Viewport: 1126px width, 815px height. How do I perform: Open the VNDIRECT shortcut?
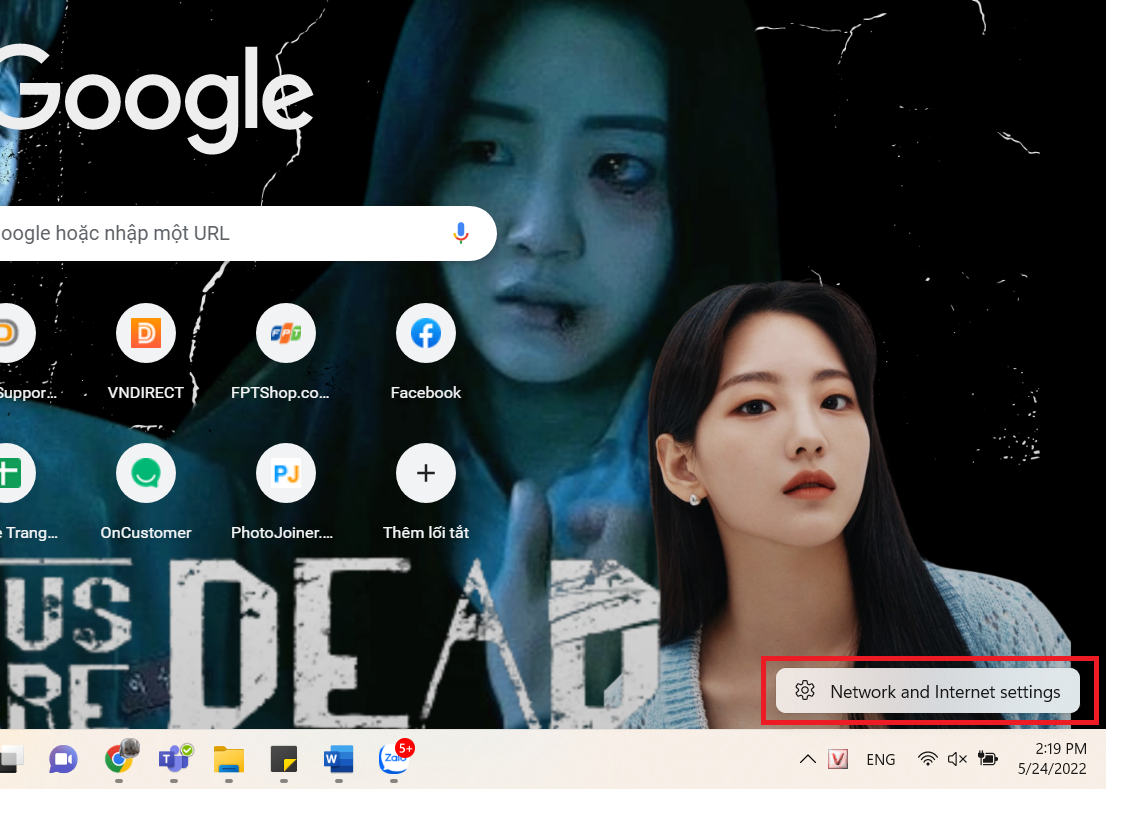pyautogui.click(x=146, y=352)
